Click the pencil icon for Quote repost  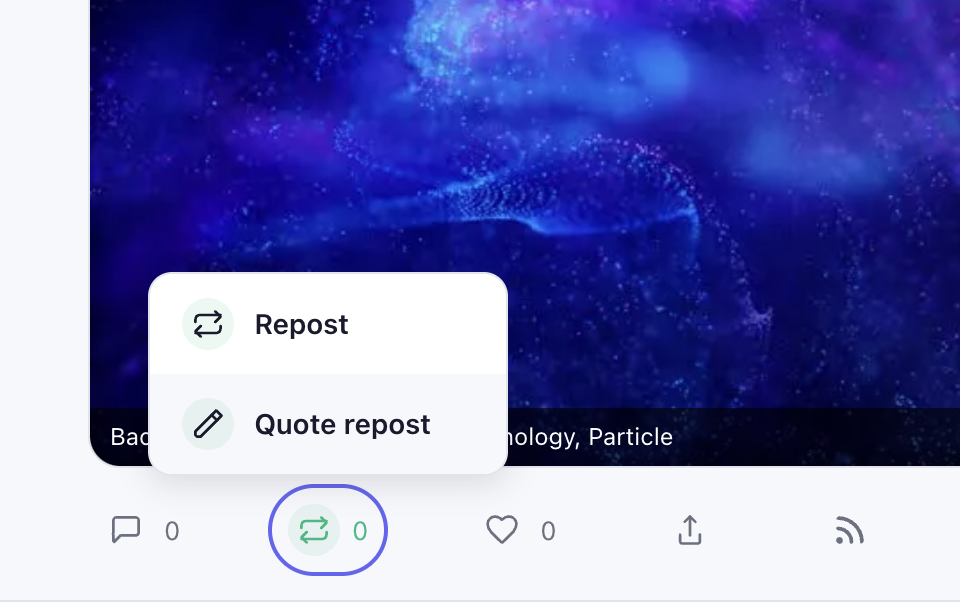click(208, 424)
